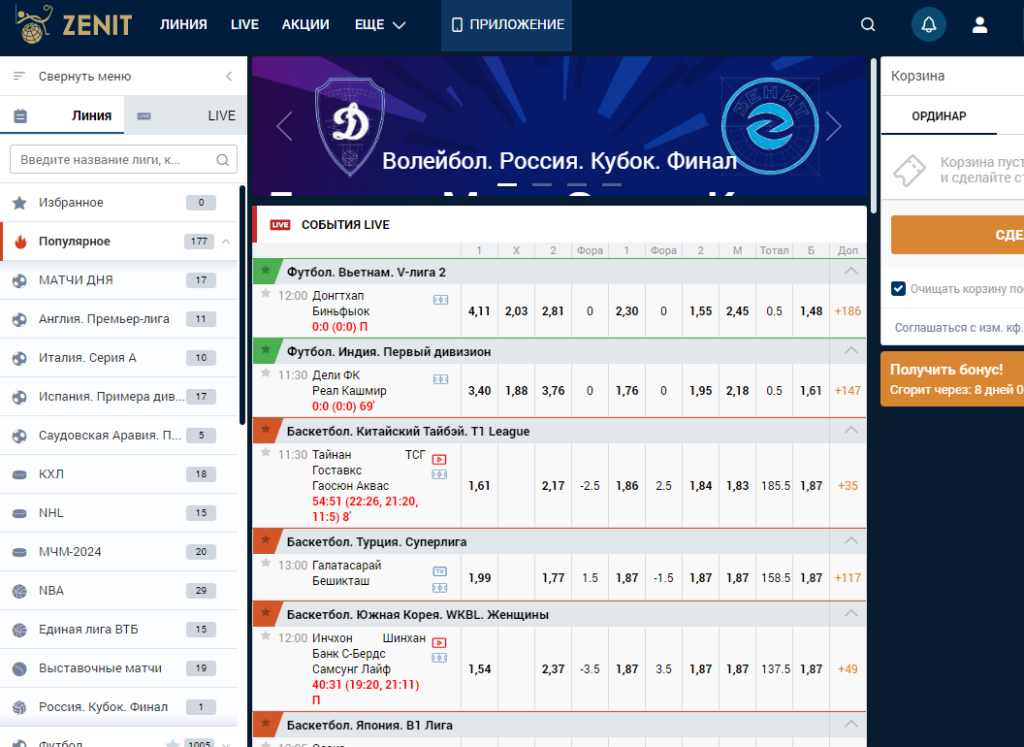Image resolution: width=1024 pixels, height=747 pixels.
Task: Open ЛИНИЯ in top navigation
Action: pos(184,25)
